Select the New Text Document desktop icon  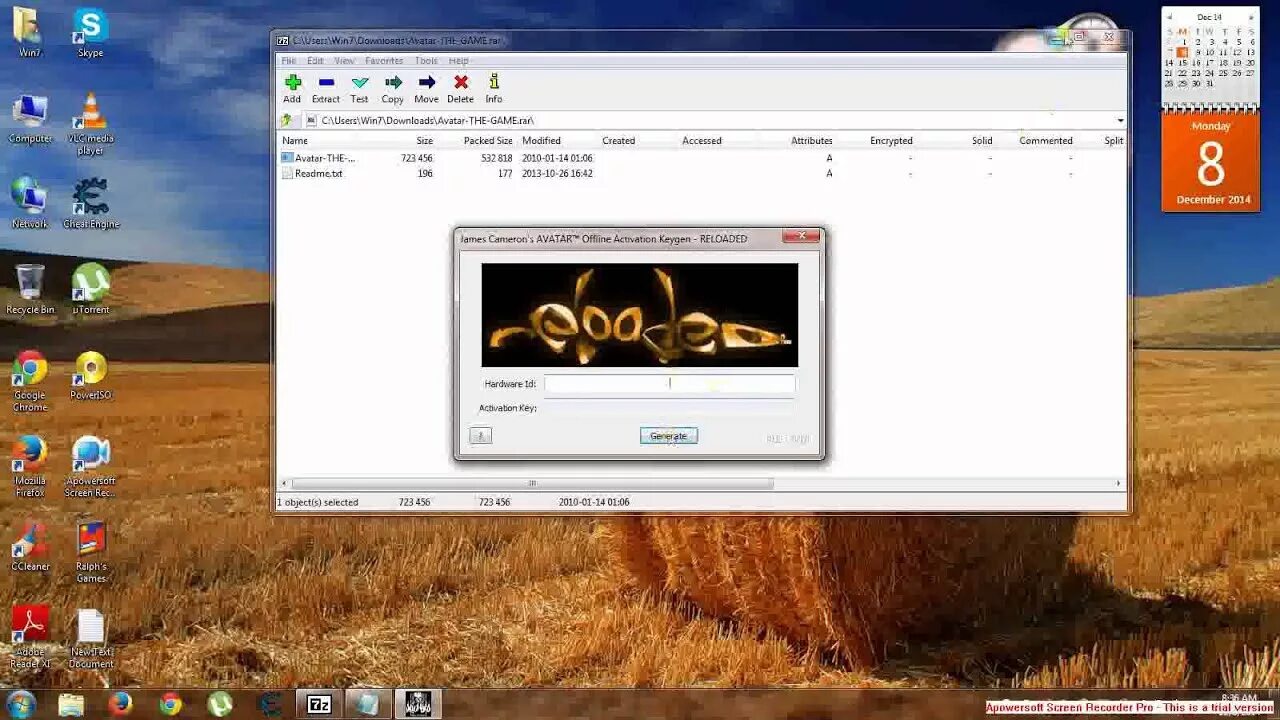coord(91,638)
